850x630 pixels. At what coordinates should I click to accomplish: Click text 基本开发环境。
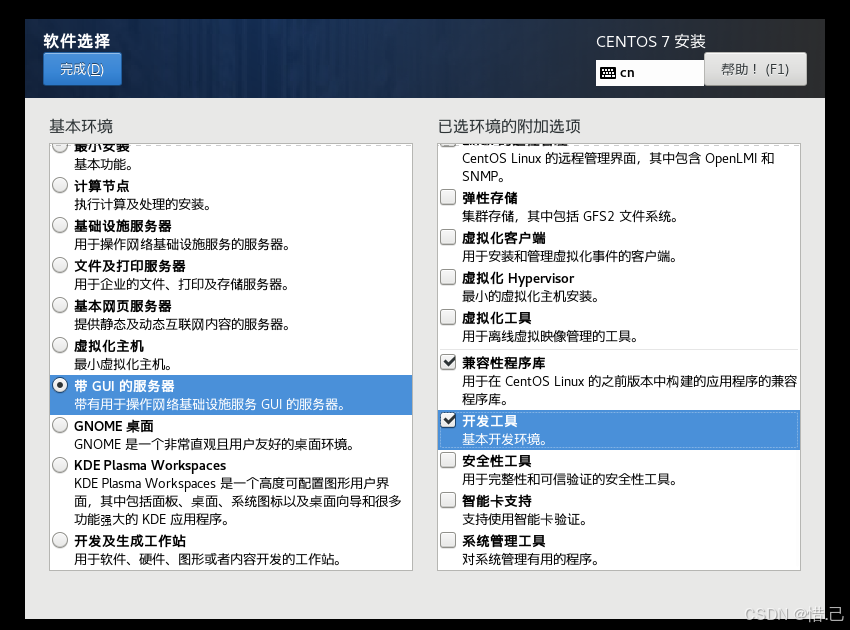coord(504,439)
